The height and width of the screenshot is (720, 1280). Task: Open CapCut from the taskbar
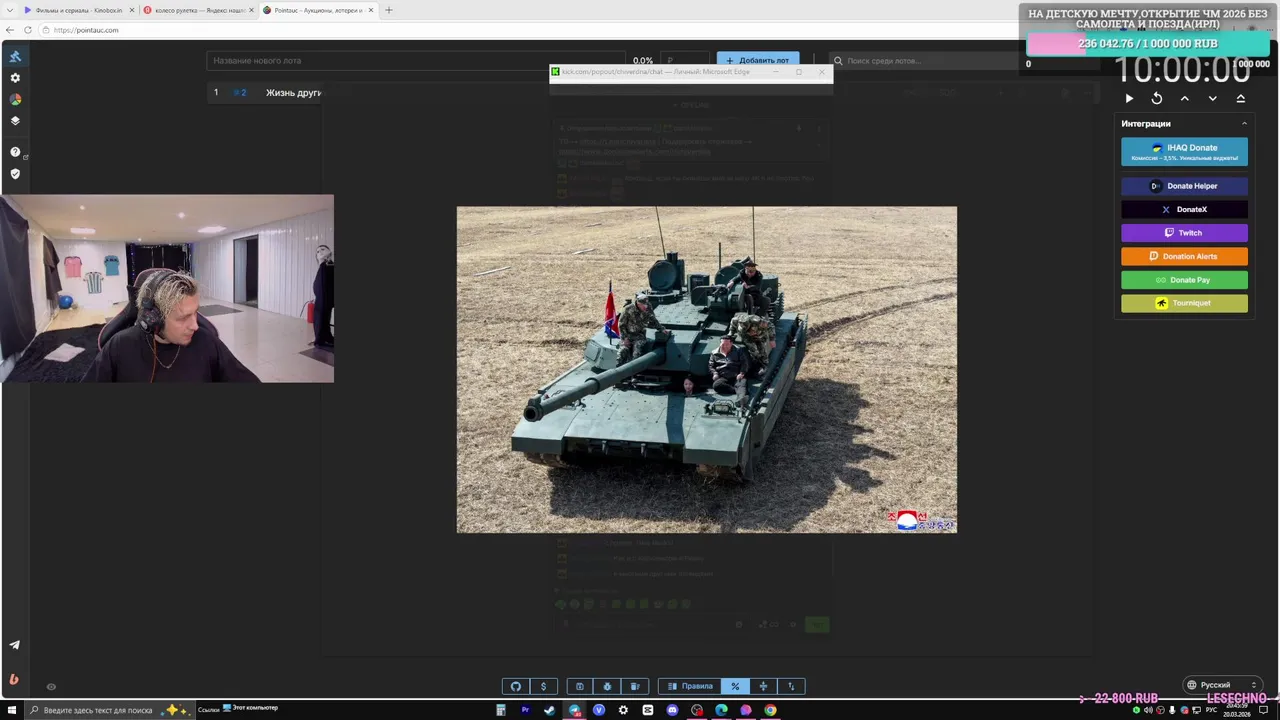coord(648,710)
